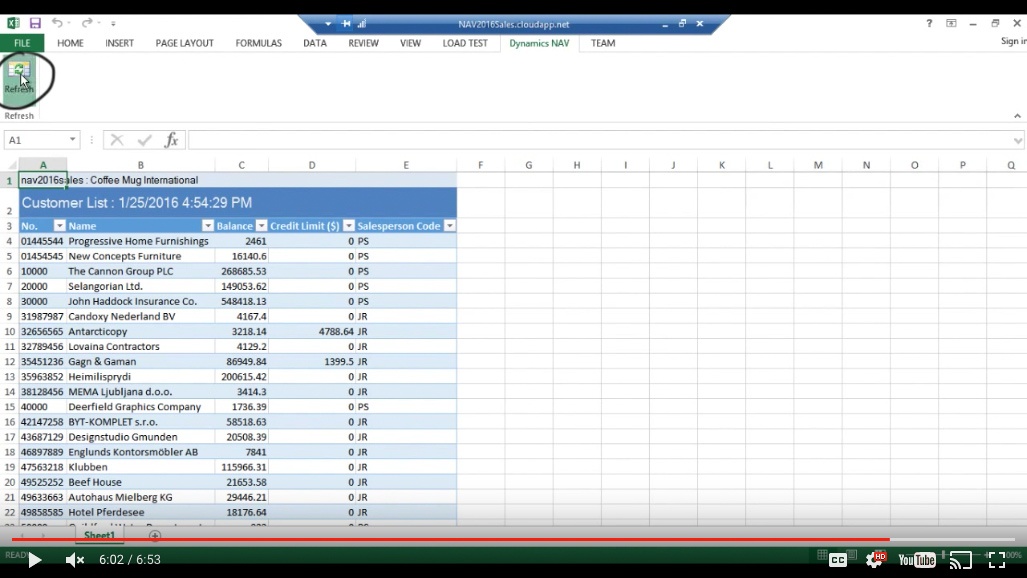Open the FILE tab
Image resolution: width=1027 pixels, height=578 pixels.
point(22,43)
